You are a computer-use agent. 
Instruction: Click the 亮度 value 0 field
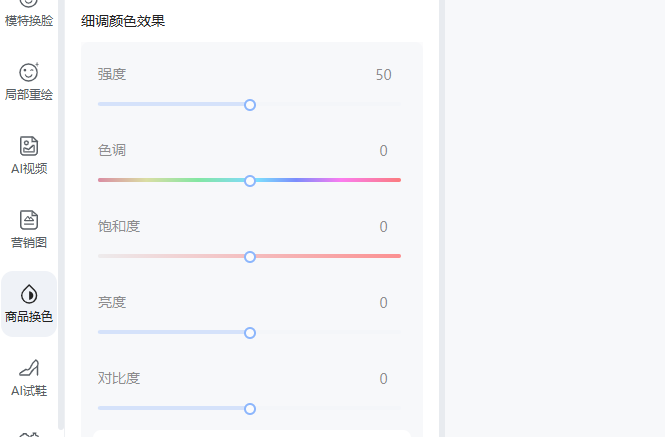(383, 303)
